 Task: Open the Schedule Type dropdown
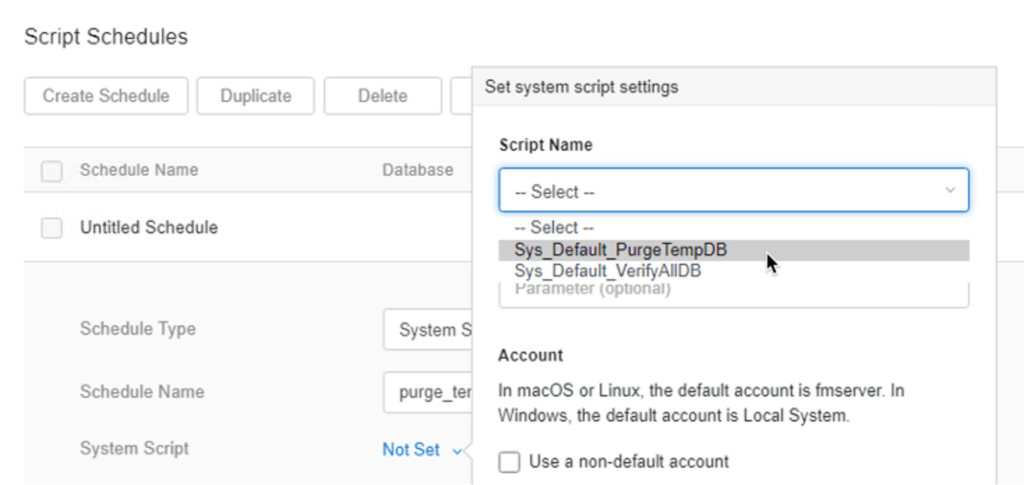point(428,330)
